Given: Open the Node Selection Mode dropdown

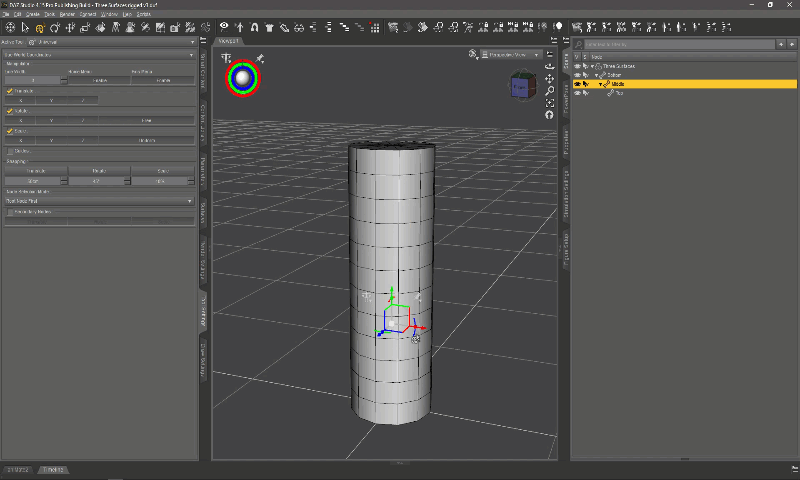Looking at the screenshot, I should click(x=99, y=201).
